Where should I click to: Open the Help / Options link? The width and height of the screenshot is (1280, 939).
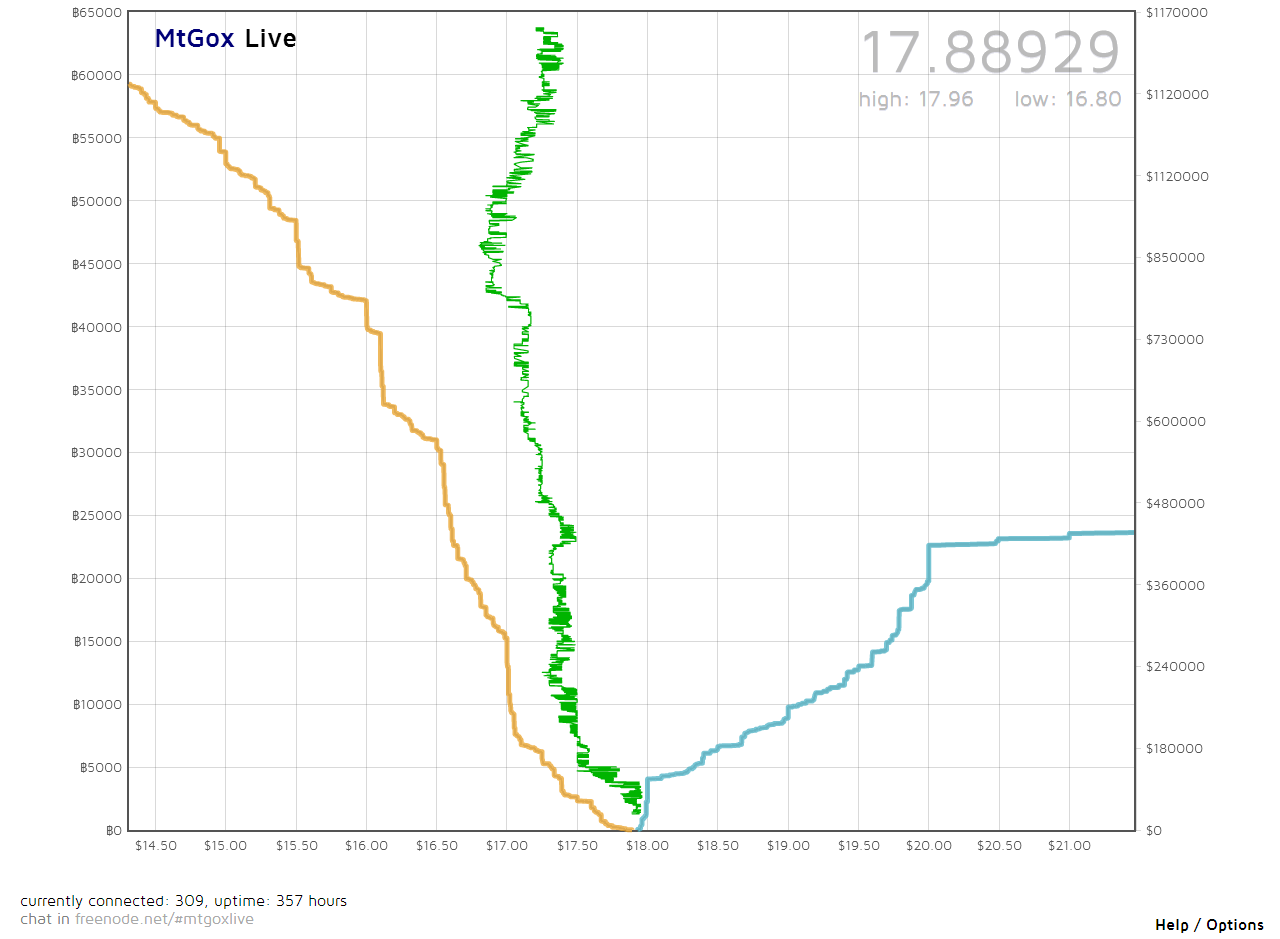(x=1209, y=925)
